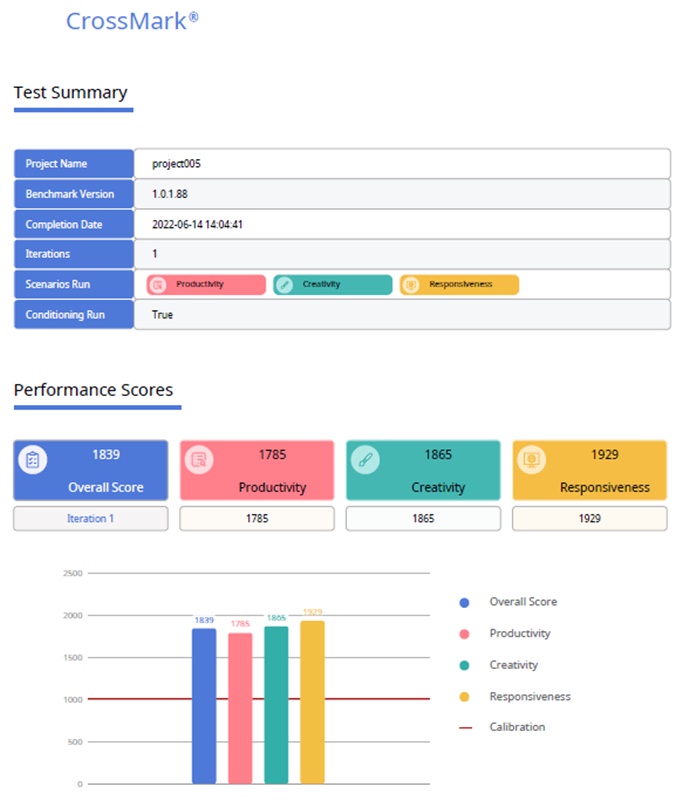Click the Conditioning Run label cell
The height and width of the screenshot is (800, 682).
pyautogui.click(x=74, y=315)
